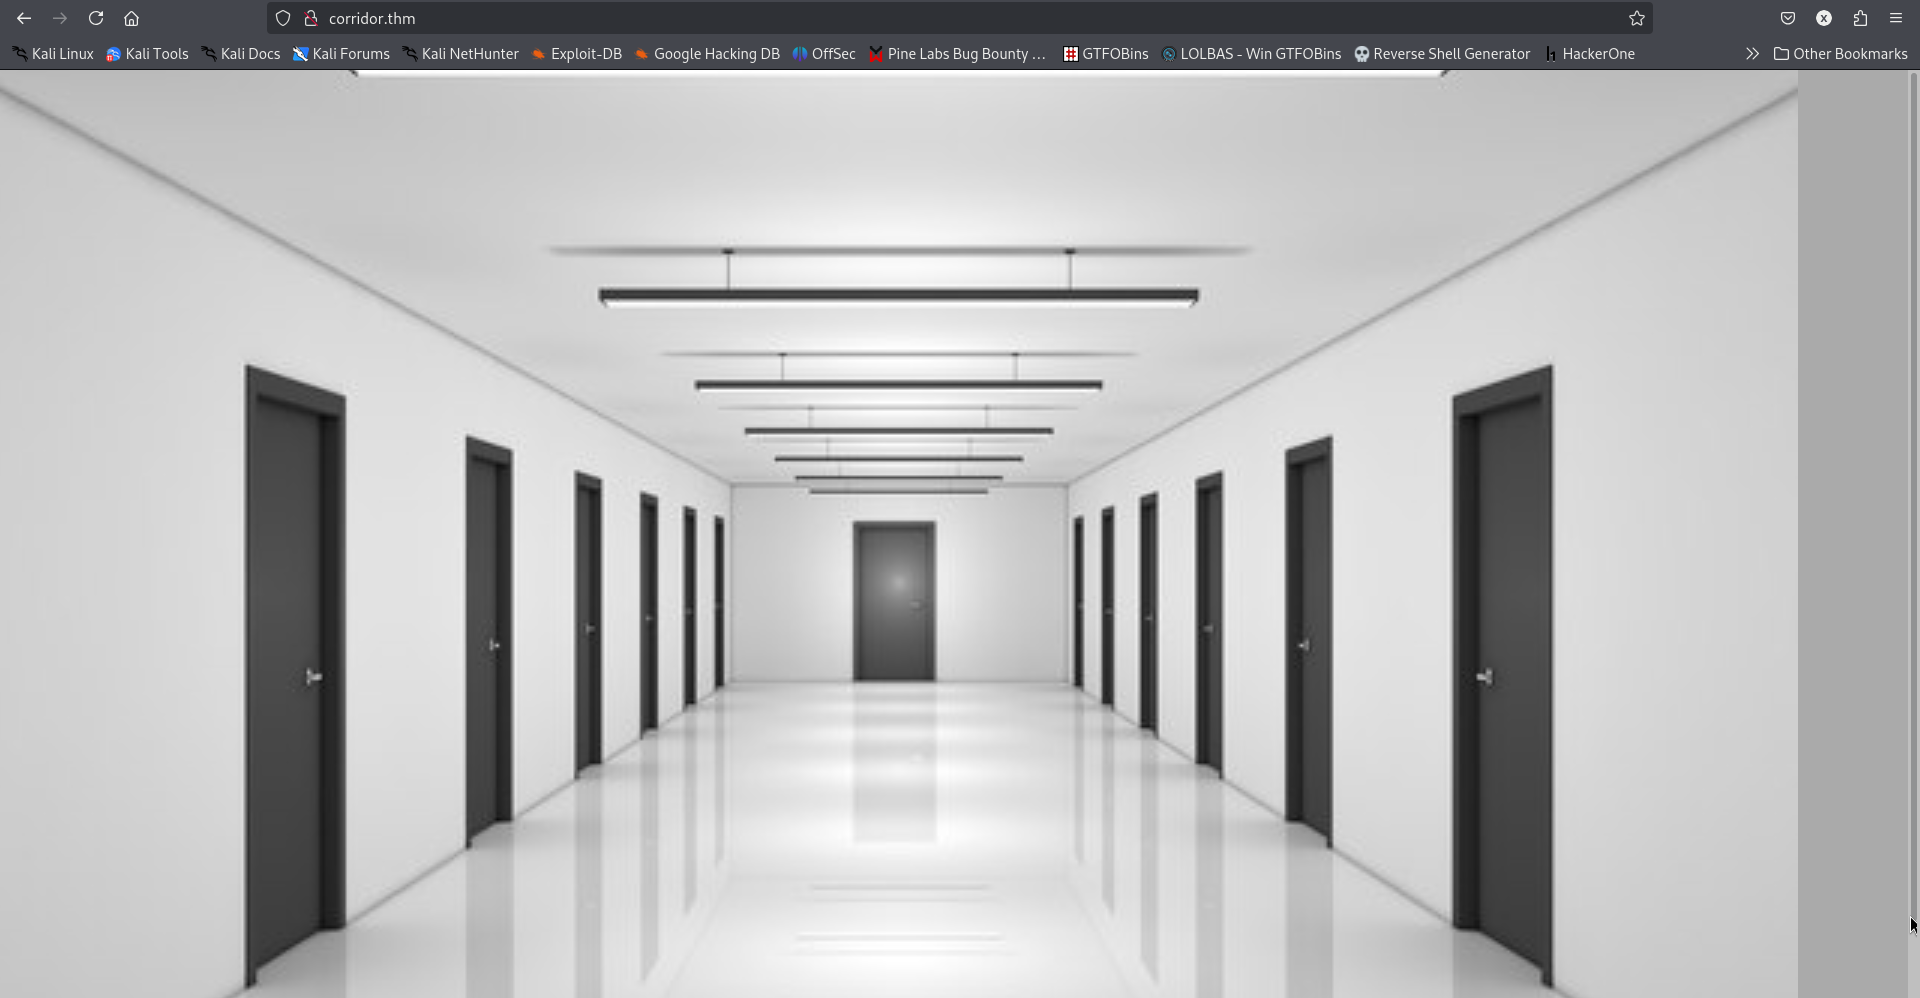1920x998 pixels.
Task: Click the nearest large door on left wall
Action: pos(295,675)
